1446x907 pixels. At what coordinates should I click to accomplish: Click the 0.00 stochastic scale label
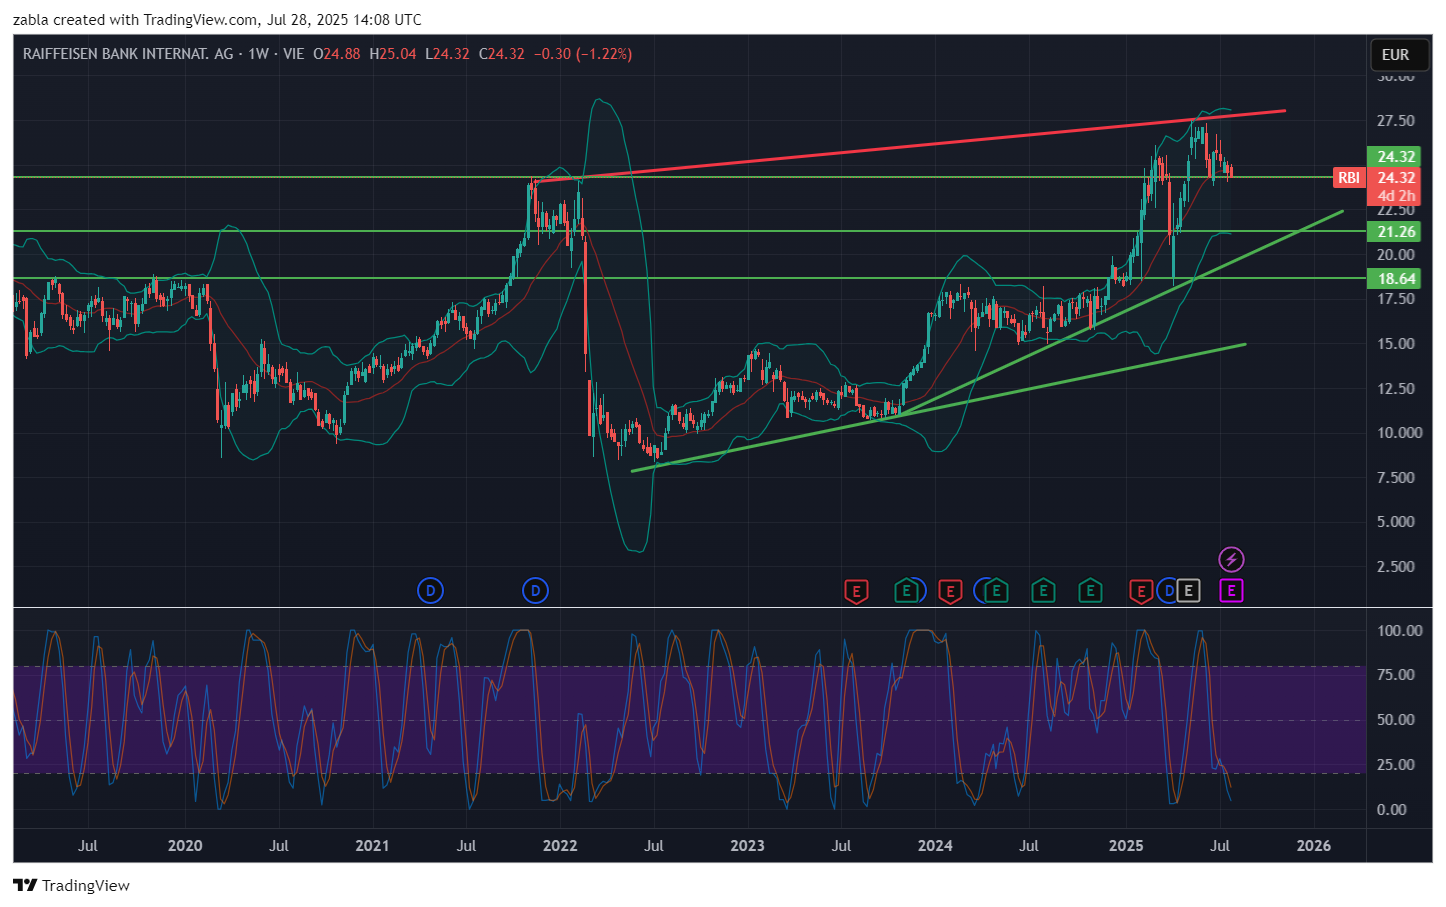(x=1392, y=810)
